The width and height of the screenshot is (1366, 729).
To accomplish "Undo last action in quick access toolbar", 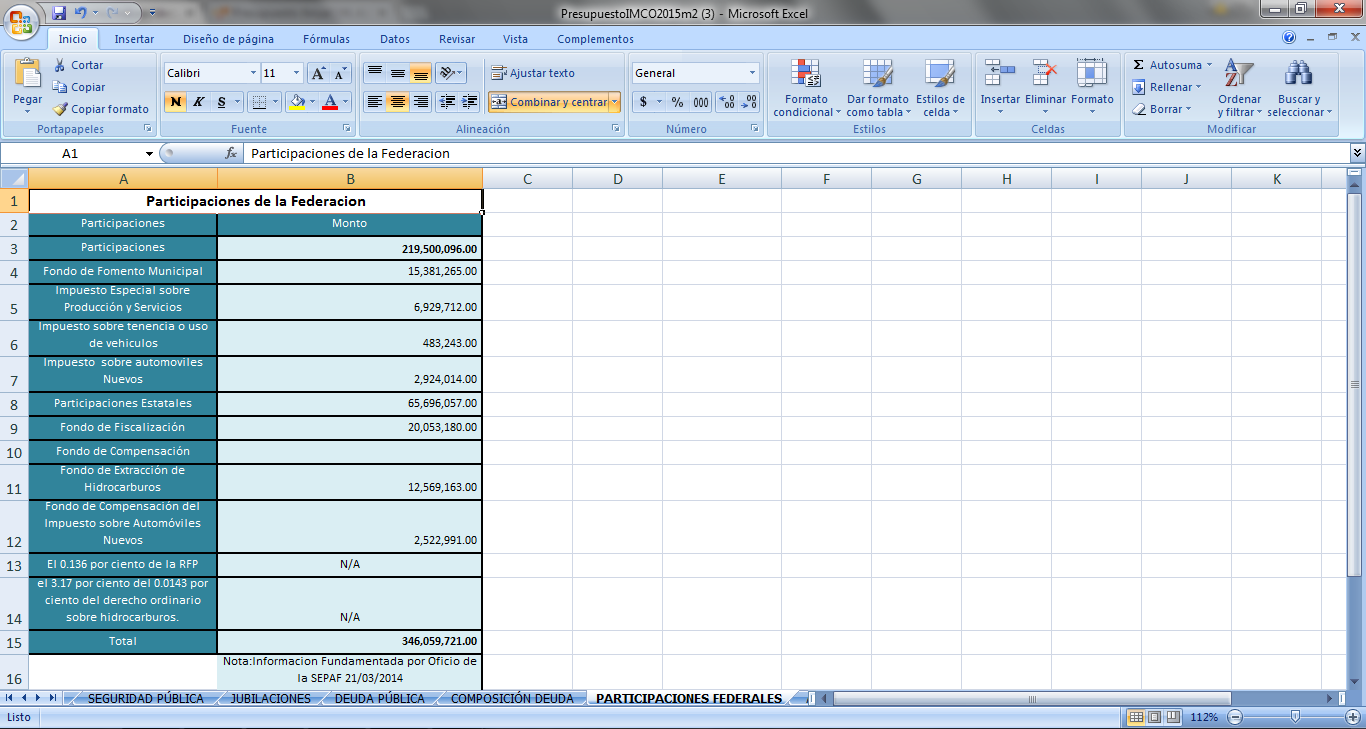I will pos(81,13).
